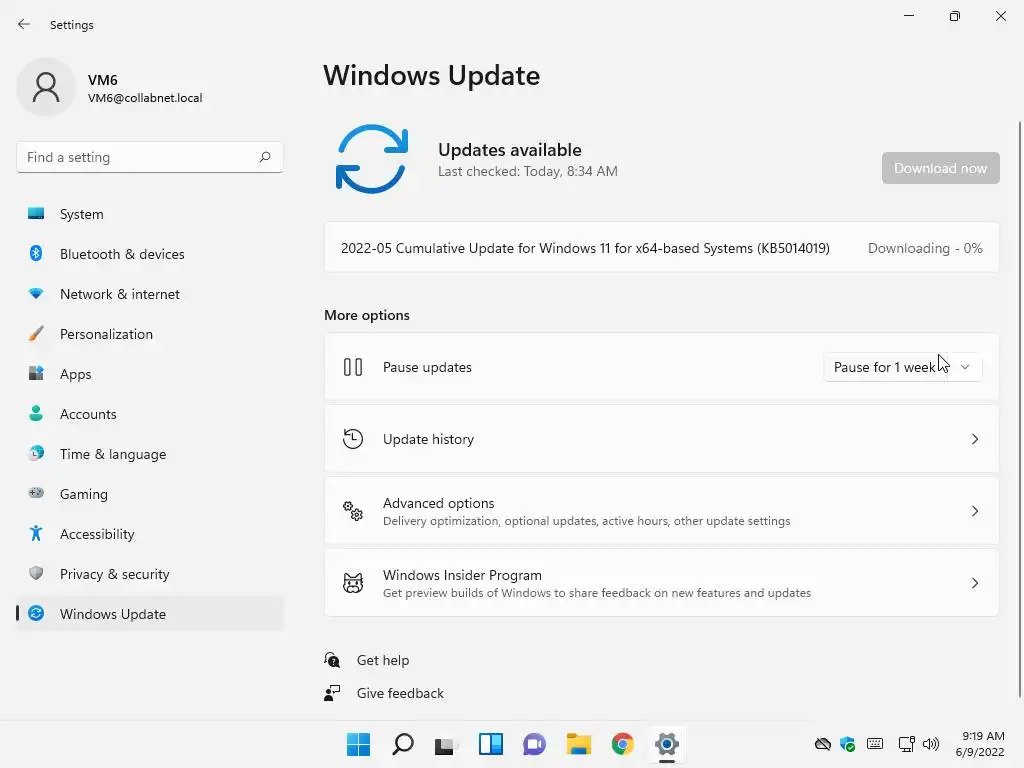This screenshot has width=1024, height=768.
Task: Click the search magnifier in Find a setting
Action: point(264,157)
